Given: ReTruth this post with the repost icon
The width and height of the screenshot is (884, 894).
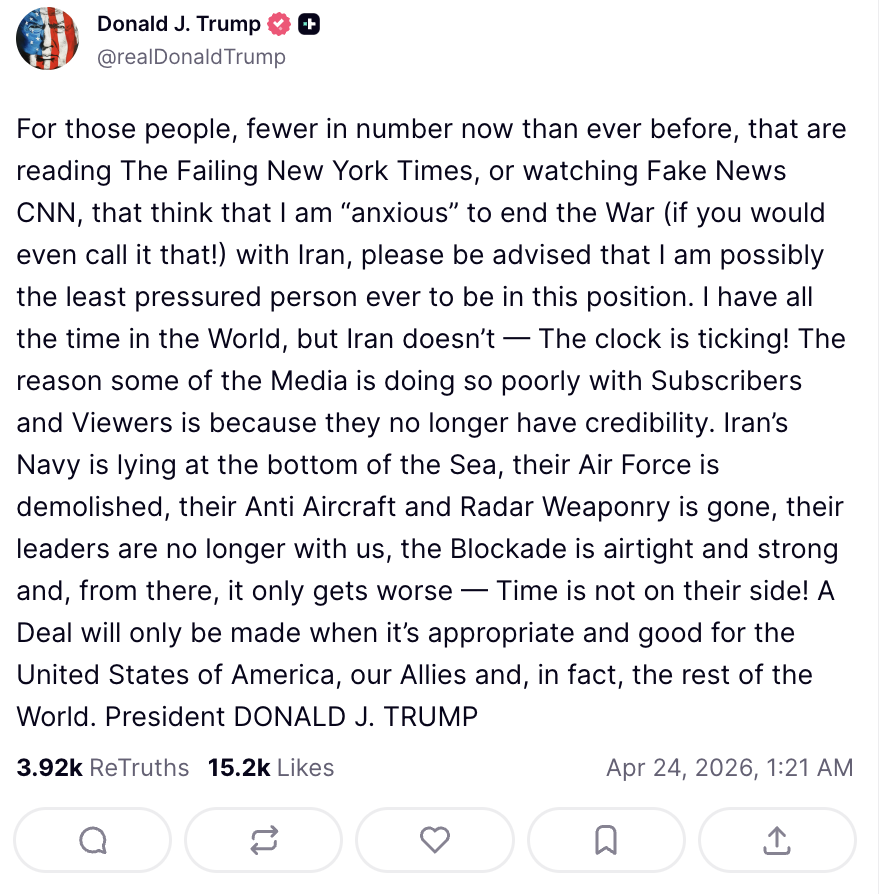Looking at the screenshot, I should (x=264, y=841).
